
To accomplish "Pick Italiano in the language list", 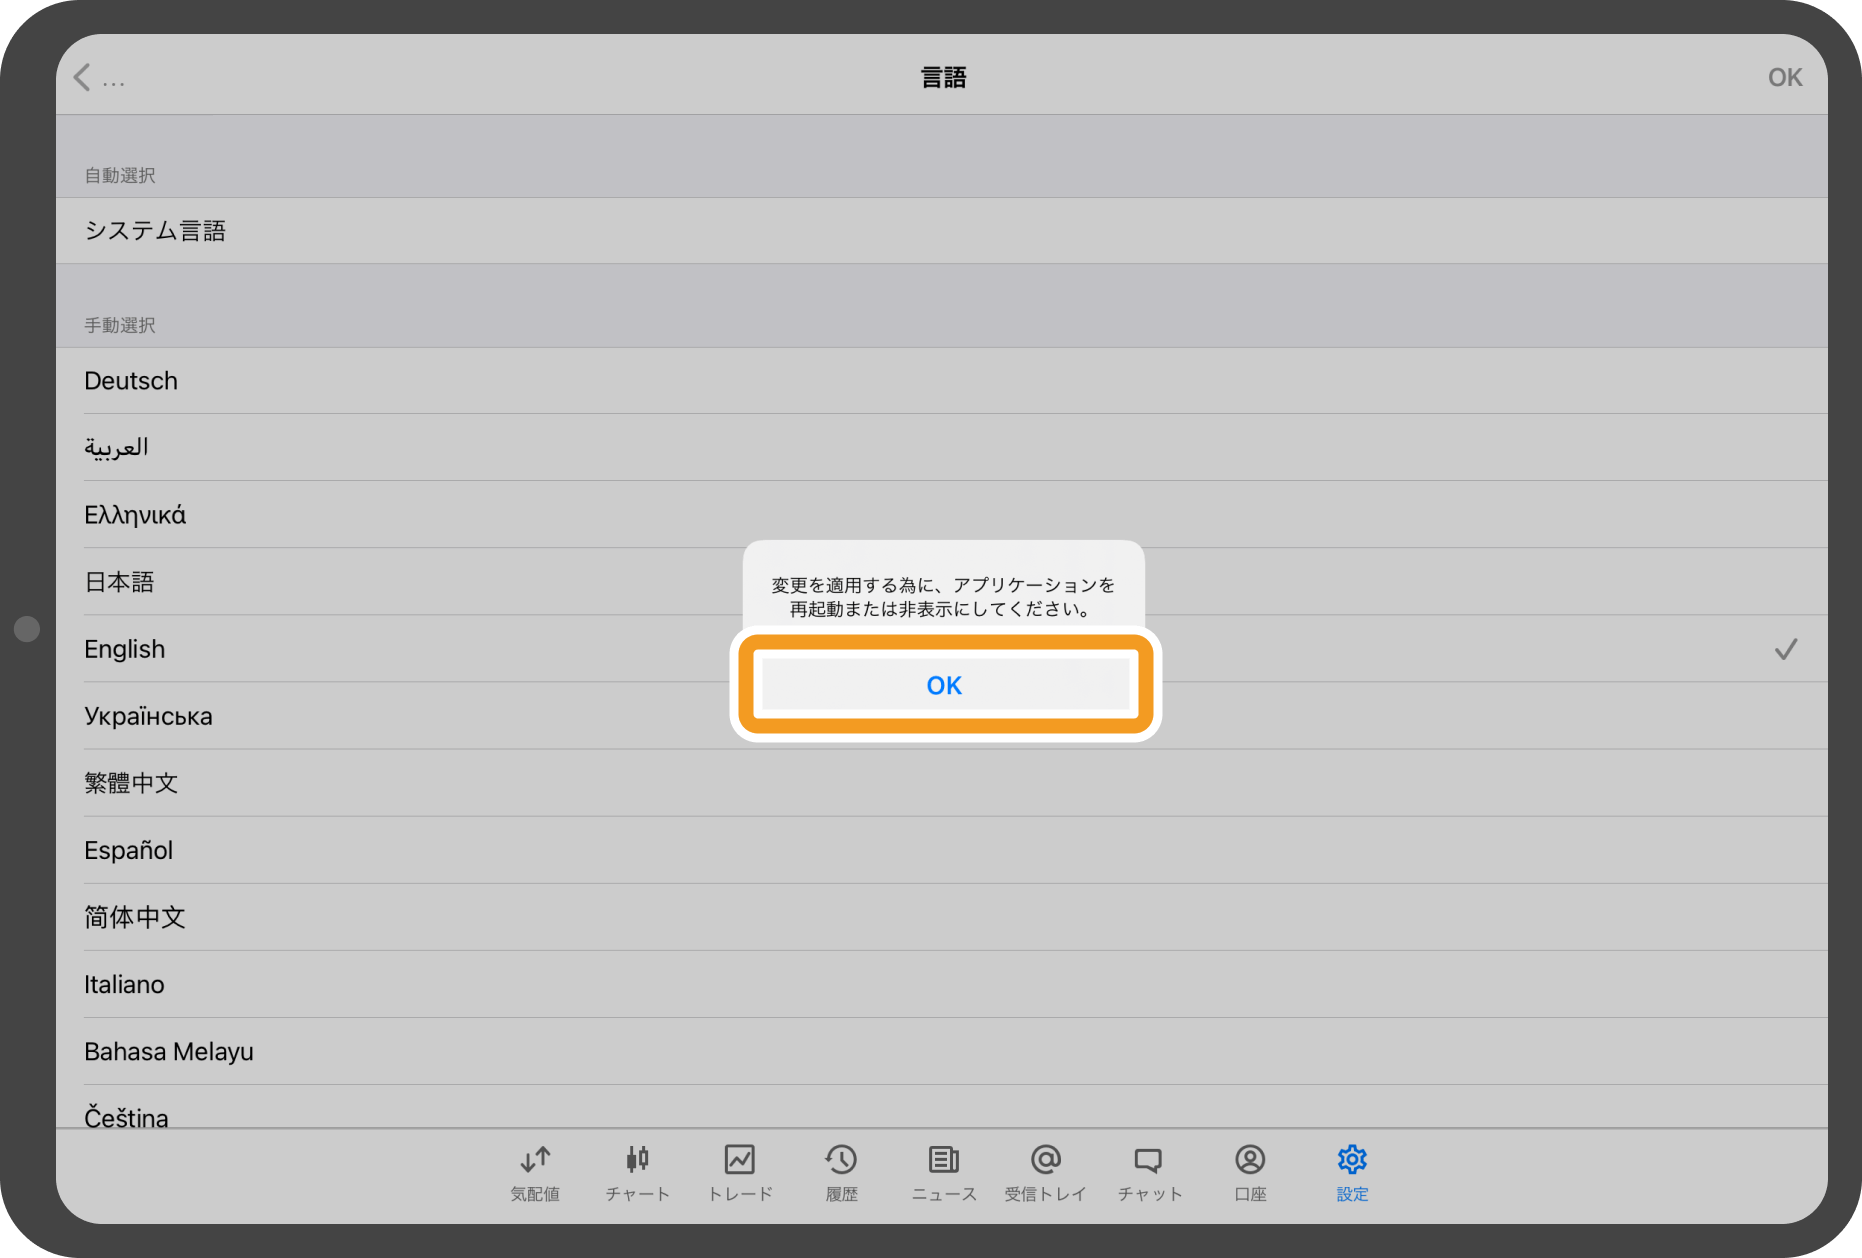I will (x=124, y=985).
